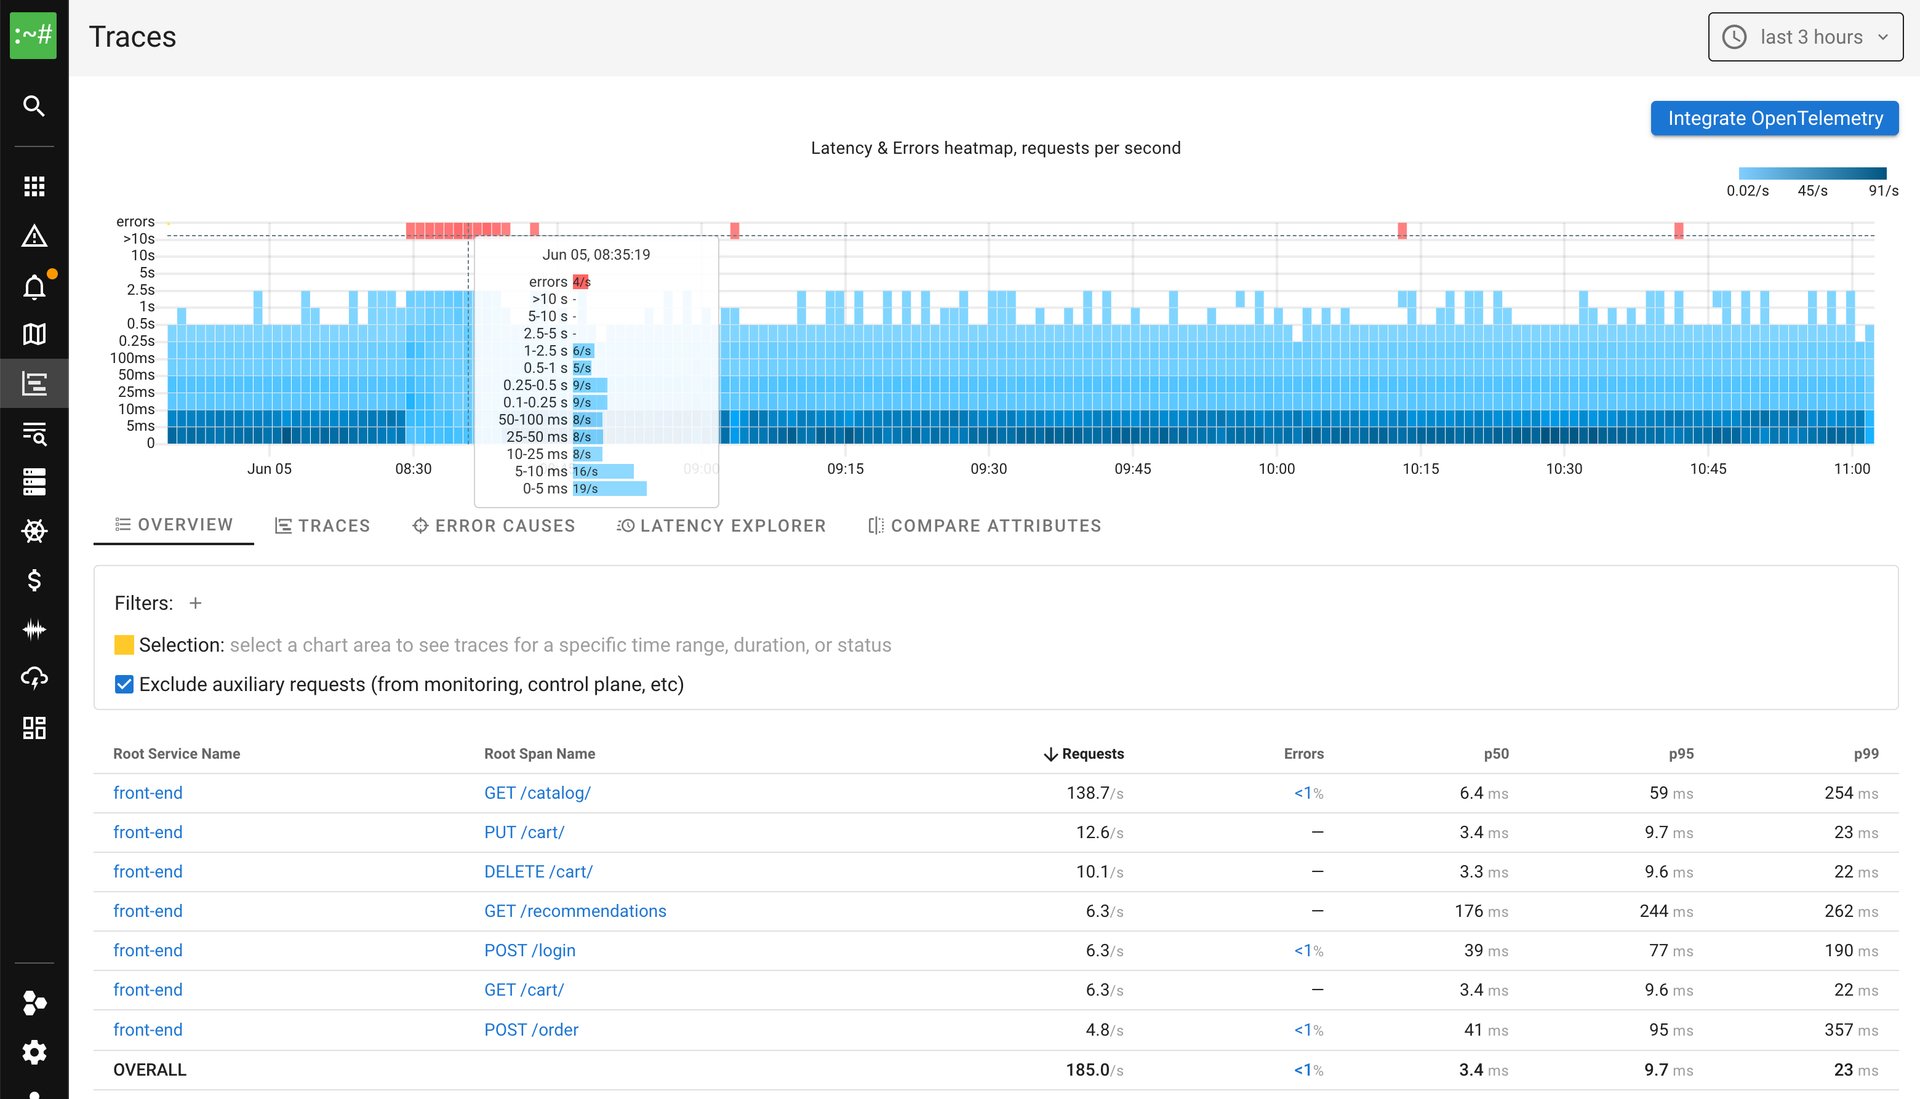
Task: Open the AI hexagons icon in sidebar
Action: [x=34, y=1003]
